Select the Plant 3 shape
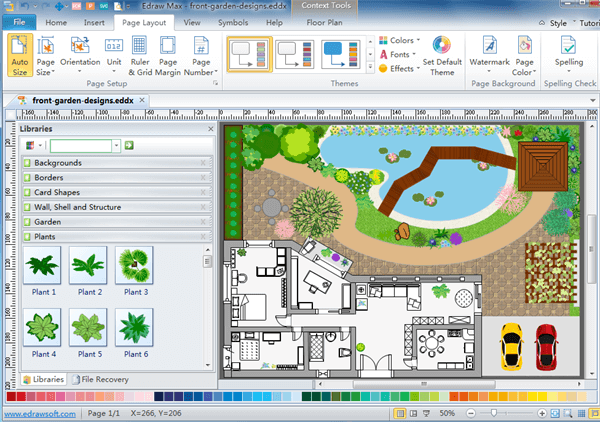 click(136, 267)
